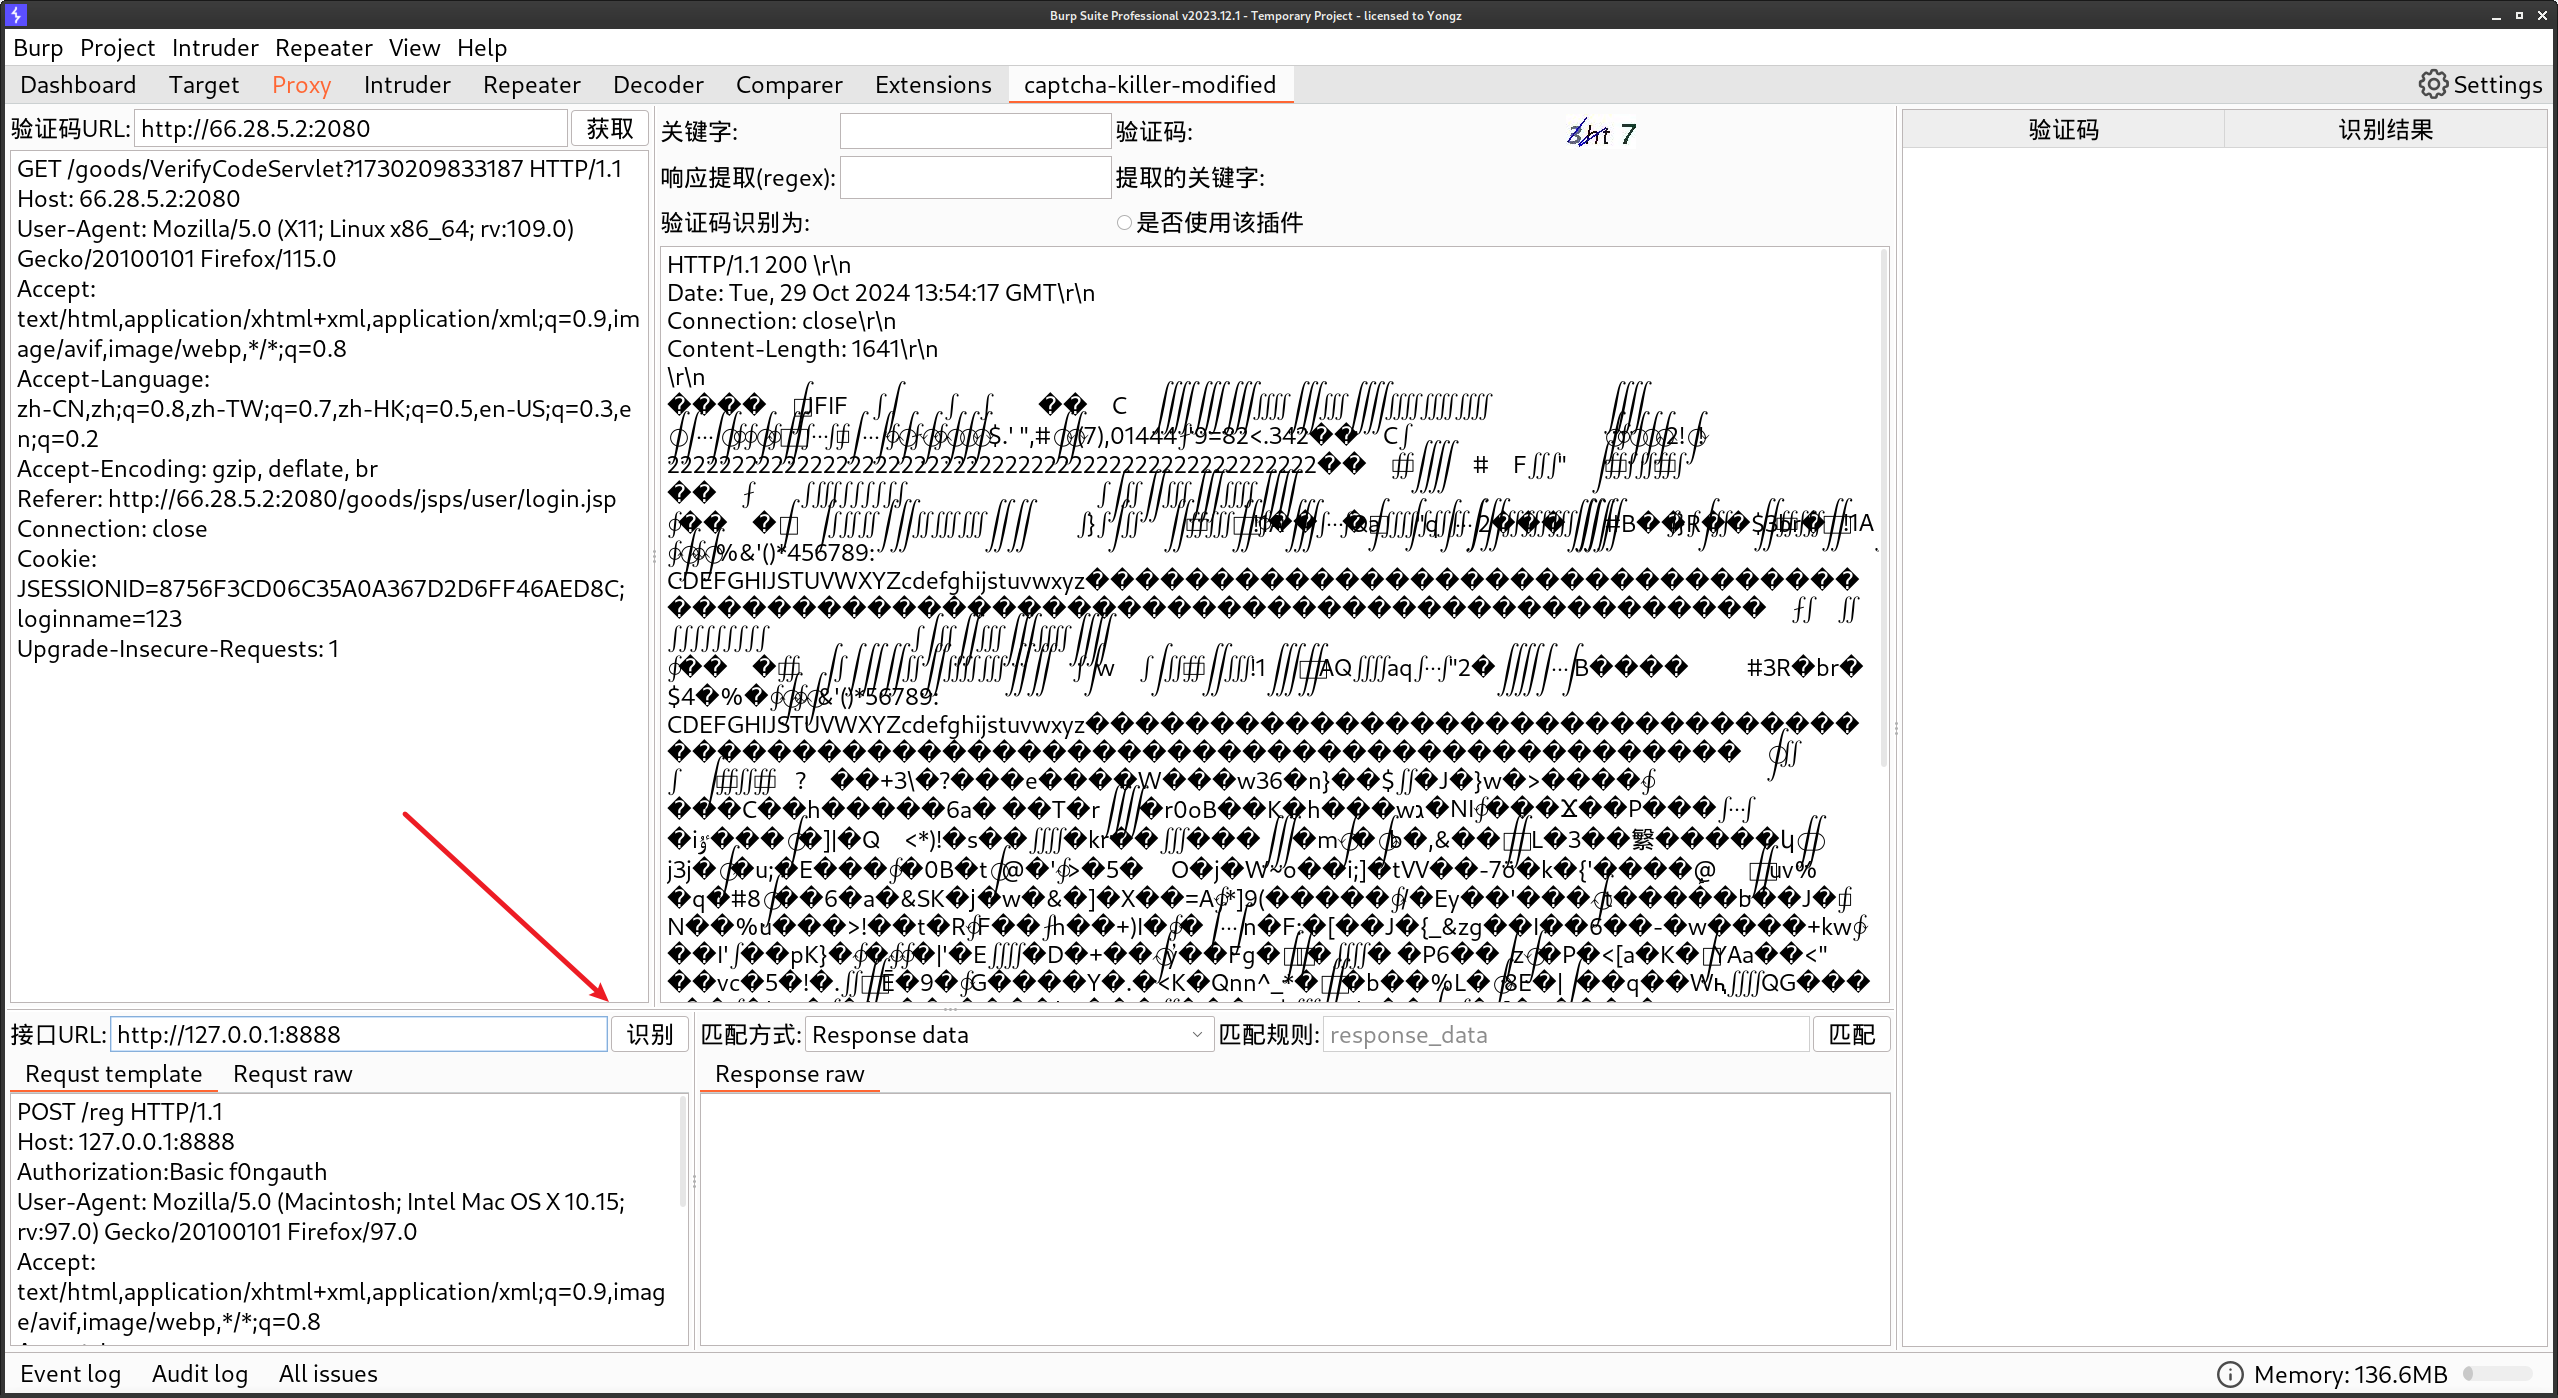Click the Date: Tue, 29 Oct 2024 line
Viewport: 2558px width, 1398px height.
[x=881, y=293]
